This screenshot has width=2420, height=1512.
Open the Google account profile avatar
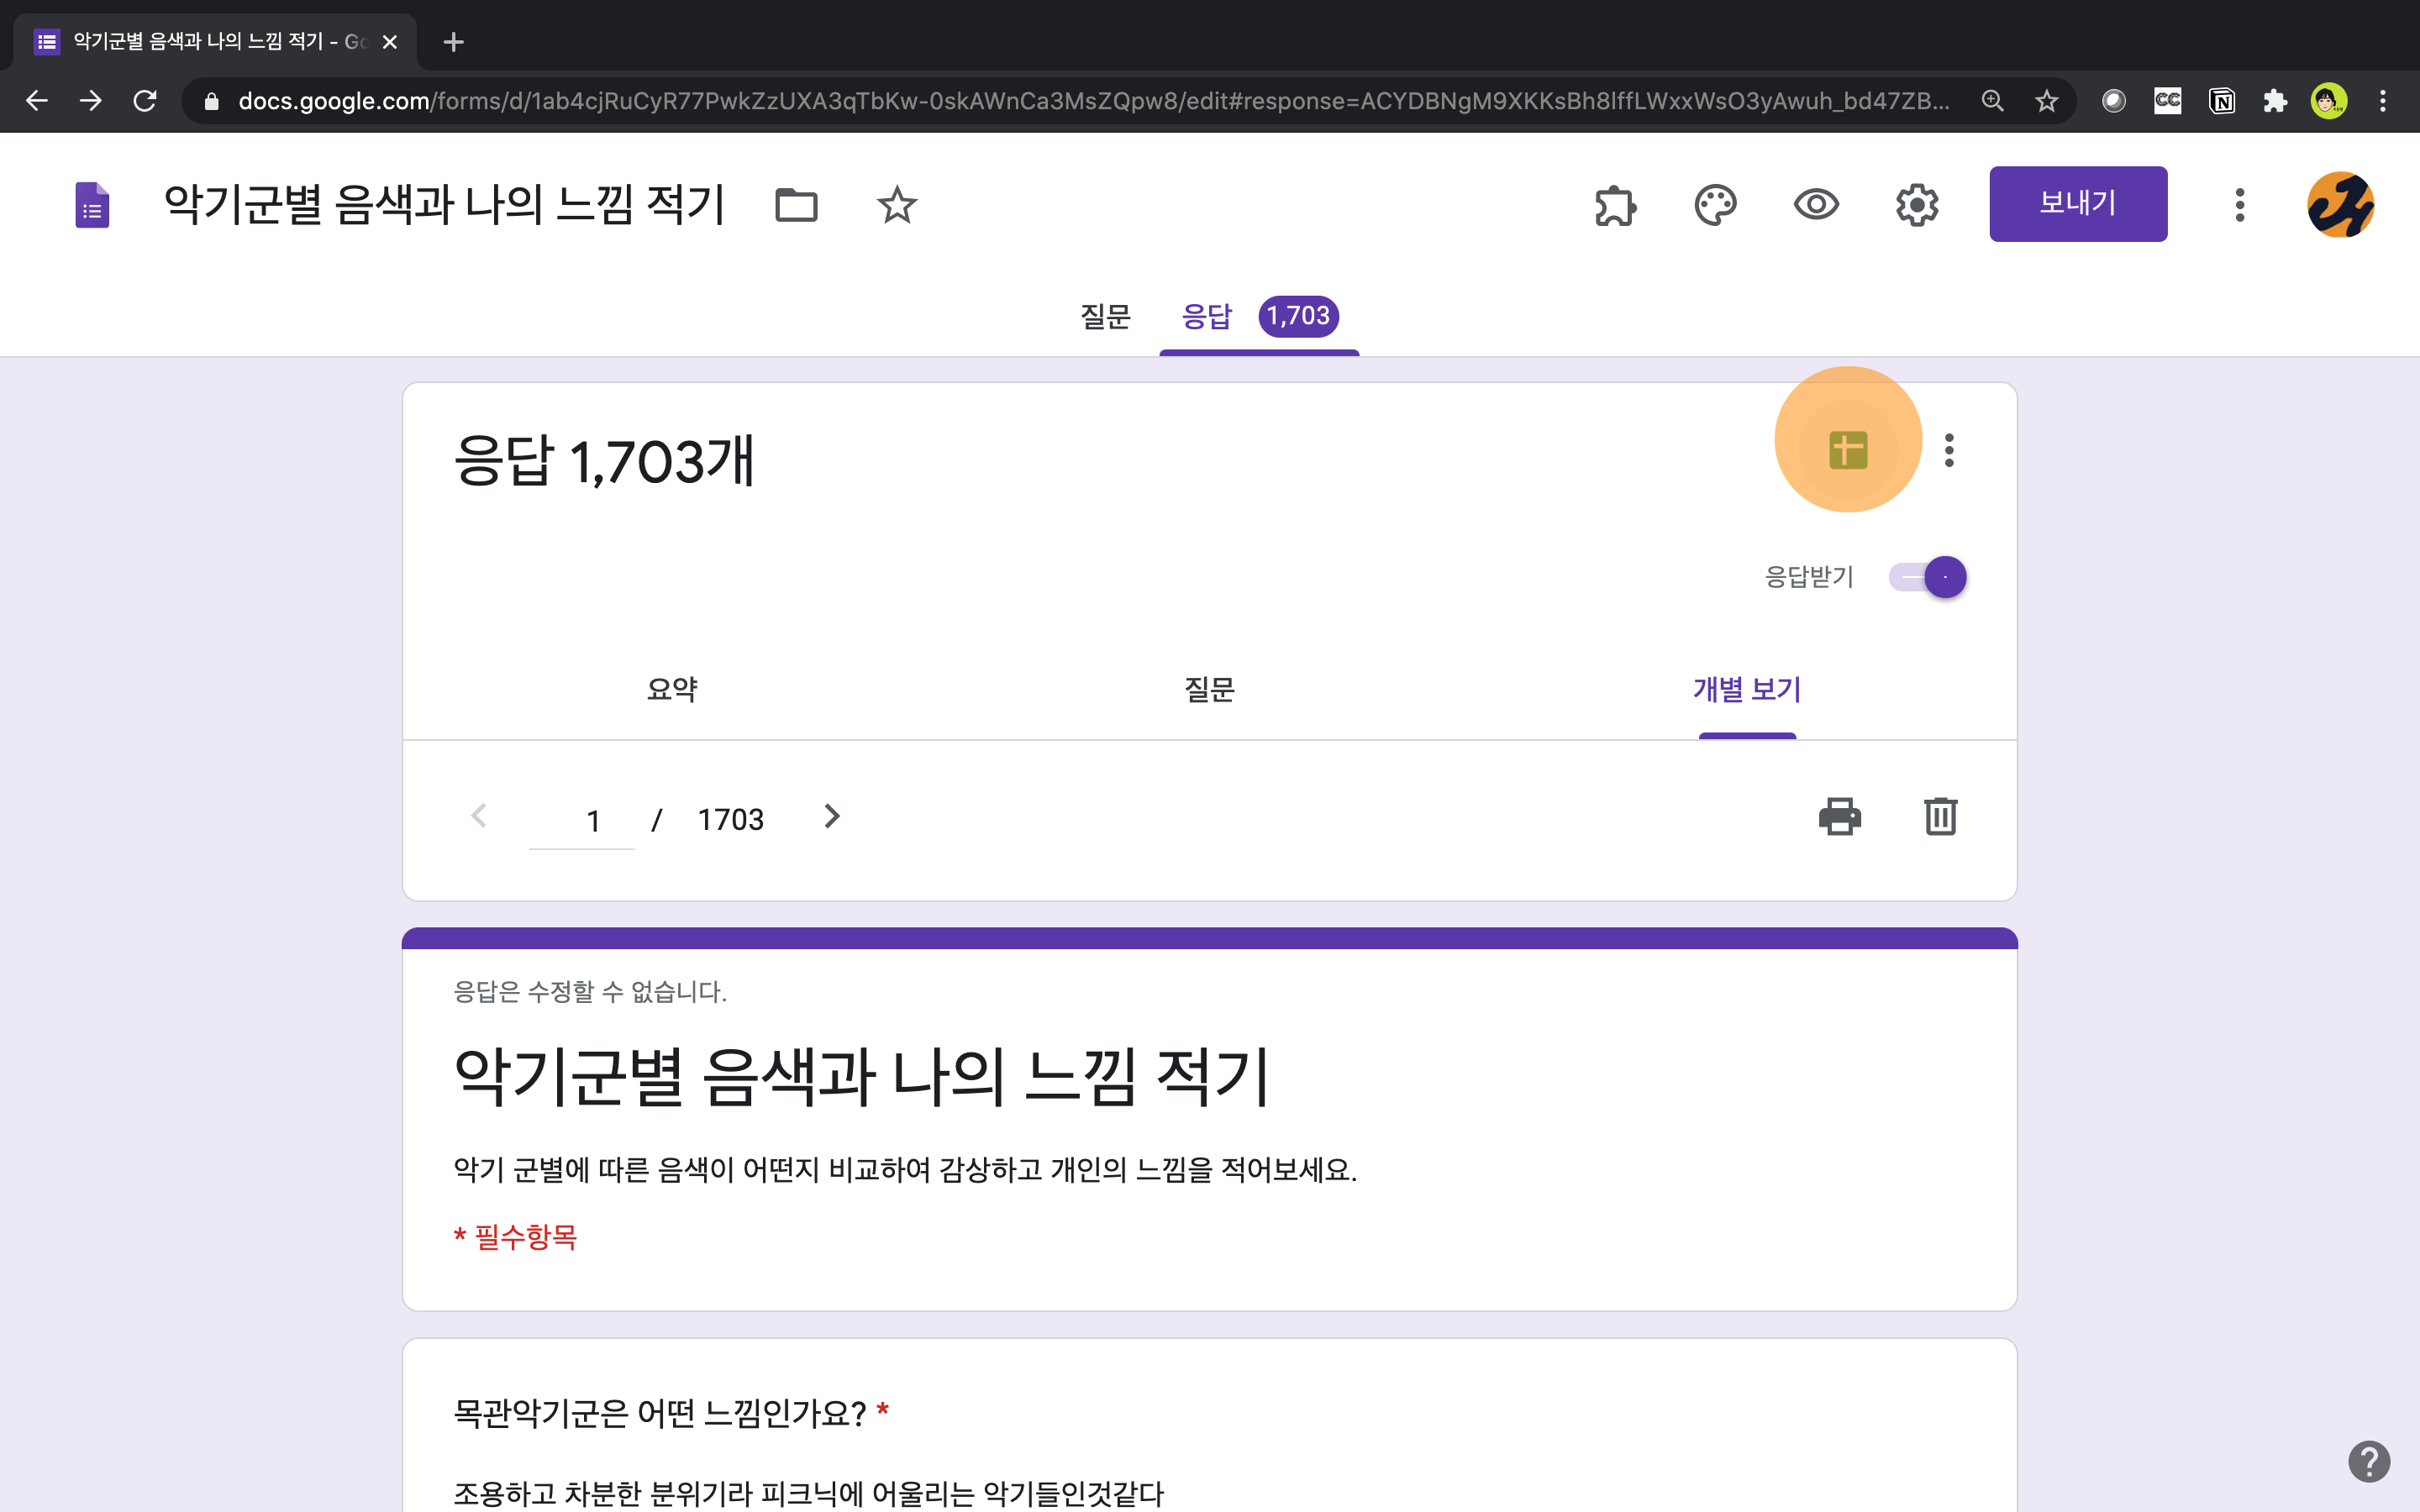(x=2339, y=205)
